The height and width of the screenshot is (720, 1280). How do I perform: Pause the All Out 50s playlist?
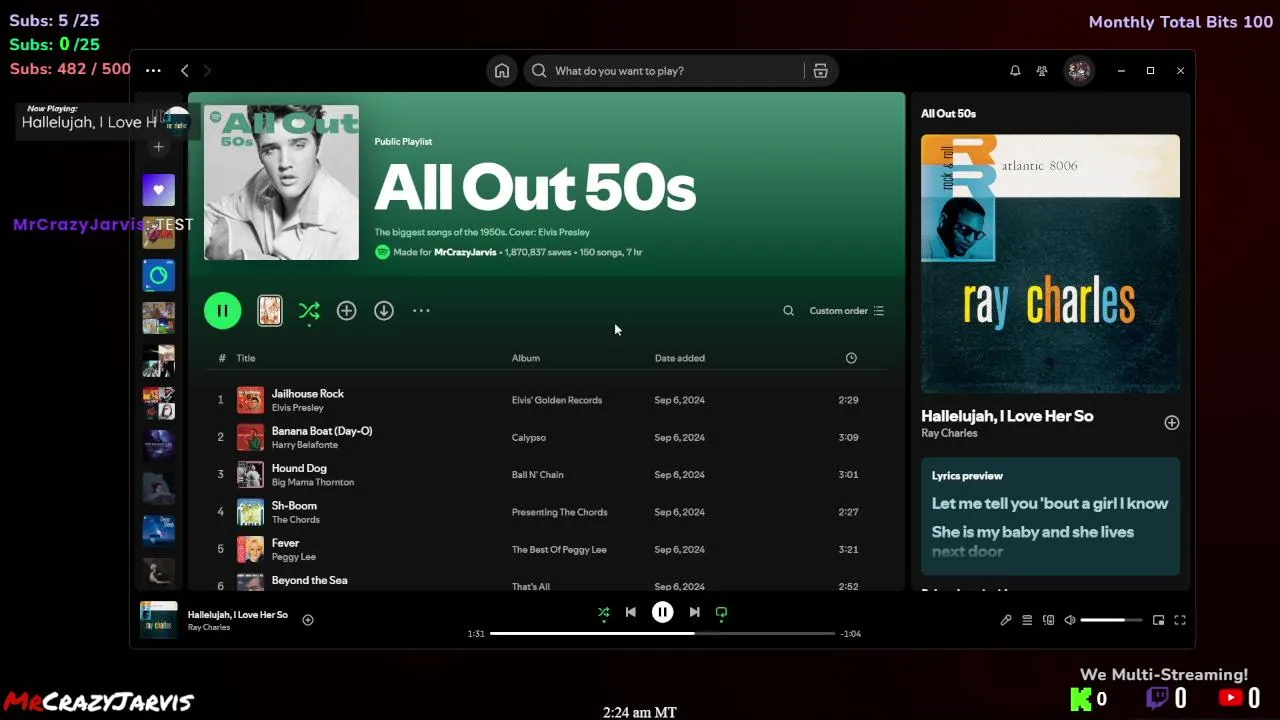pyautogui.click(x=223, y=311)
